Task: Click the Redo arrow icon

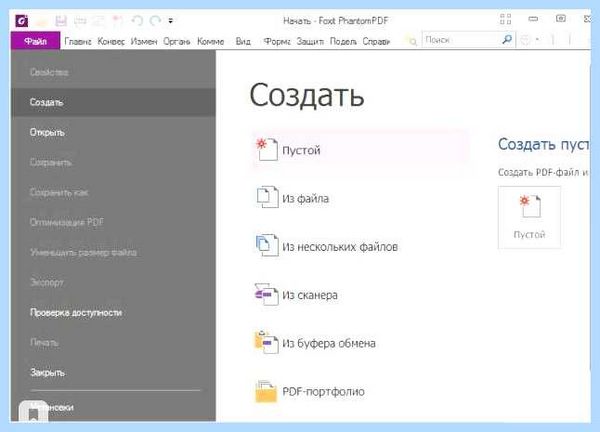Action: tap(155, 21)
